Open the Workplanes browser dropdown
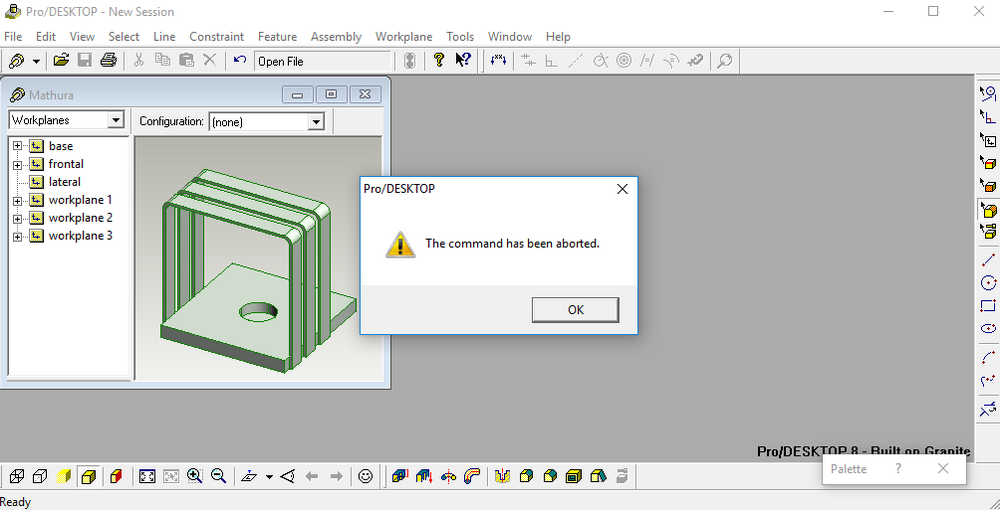Screen dimensions: 1000x510 pyautogui.click(x=115, y=120)
